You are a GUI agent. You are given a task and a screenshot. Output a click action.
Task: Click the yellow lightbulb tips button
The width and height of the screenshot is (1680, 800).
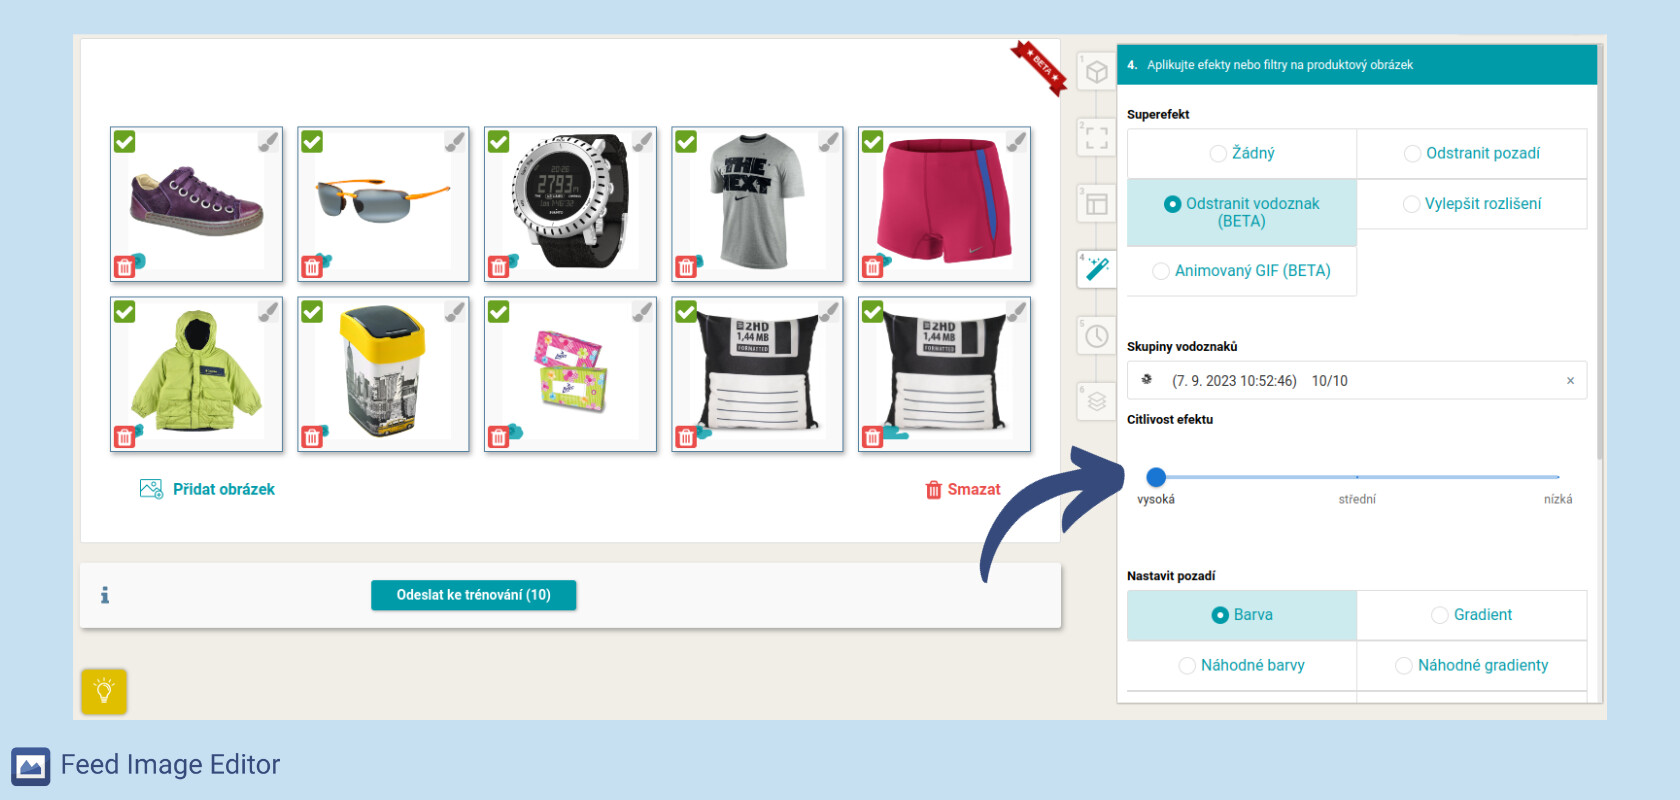click(x=104, y=691)
